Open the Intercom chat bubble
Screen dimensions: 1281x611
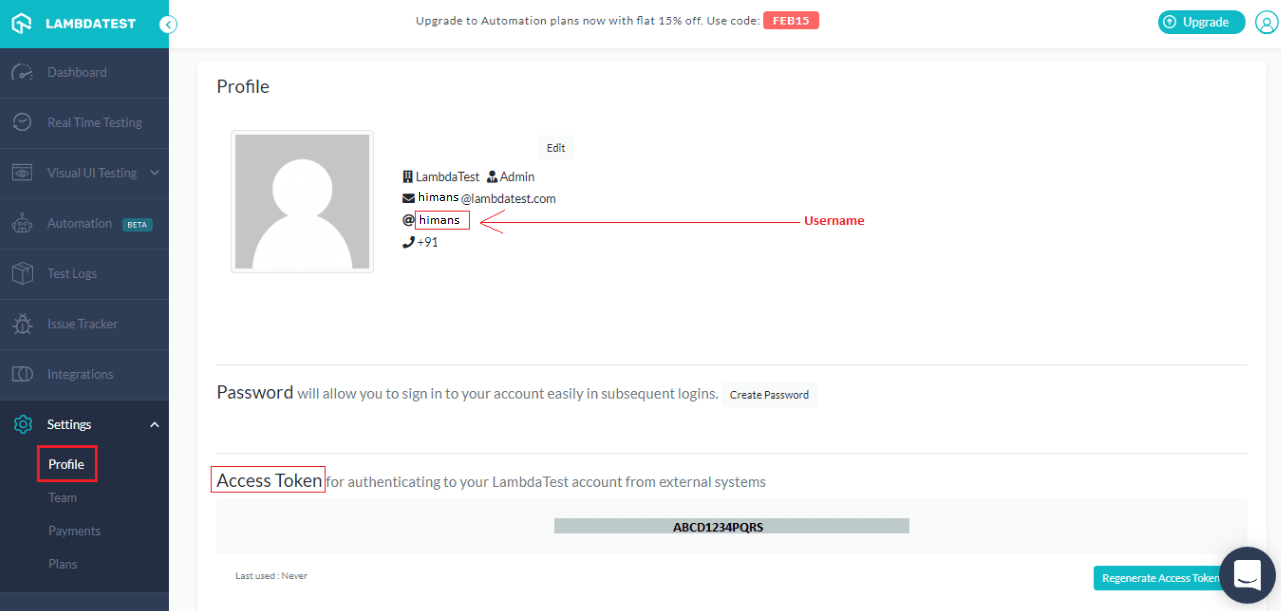pyautogui.click(x=1246, y=574)
